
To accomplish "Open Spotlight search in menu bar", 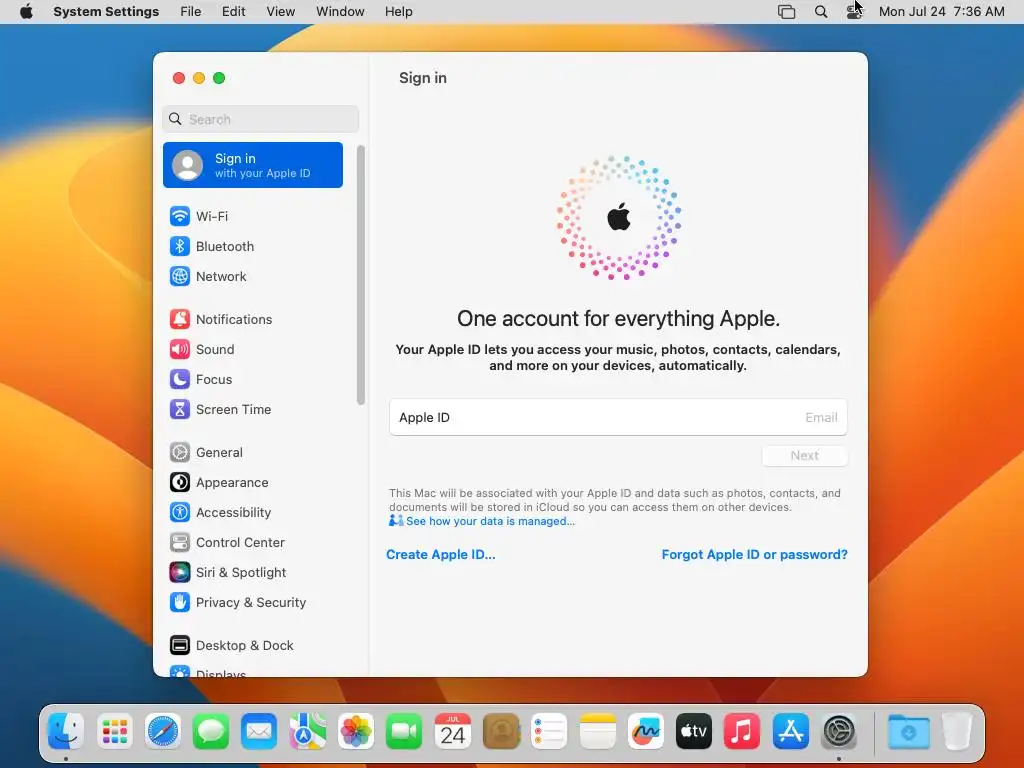I will click(x=821, y=12).
